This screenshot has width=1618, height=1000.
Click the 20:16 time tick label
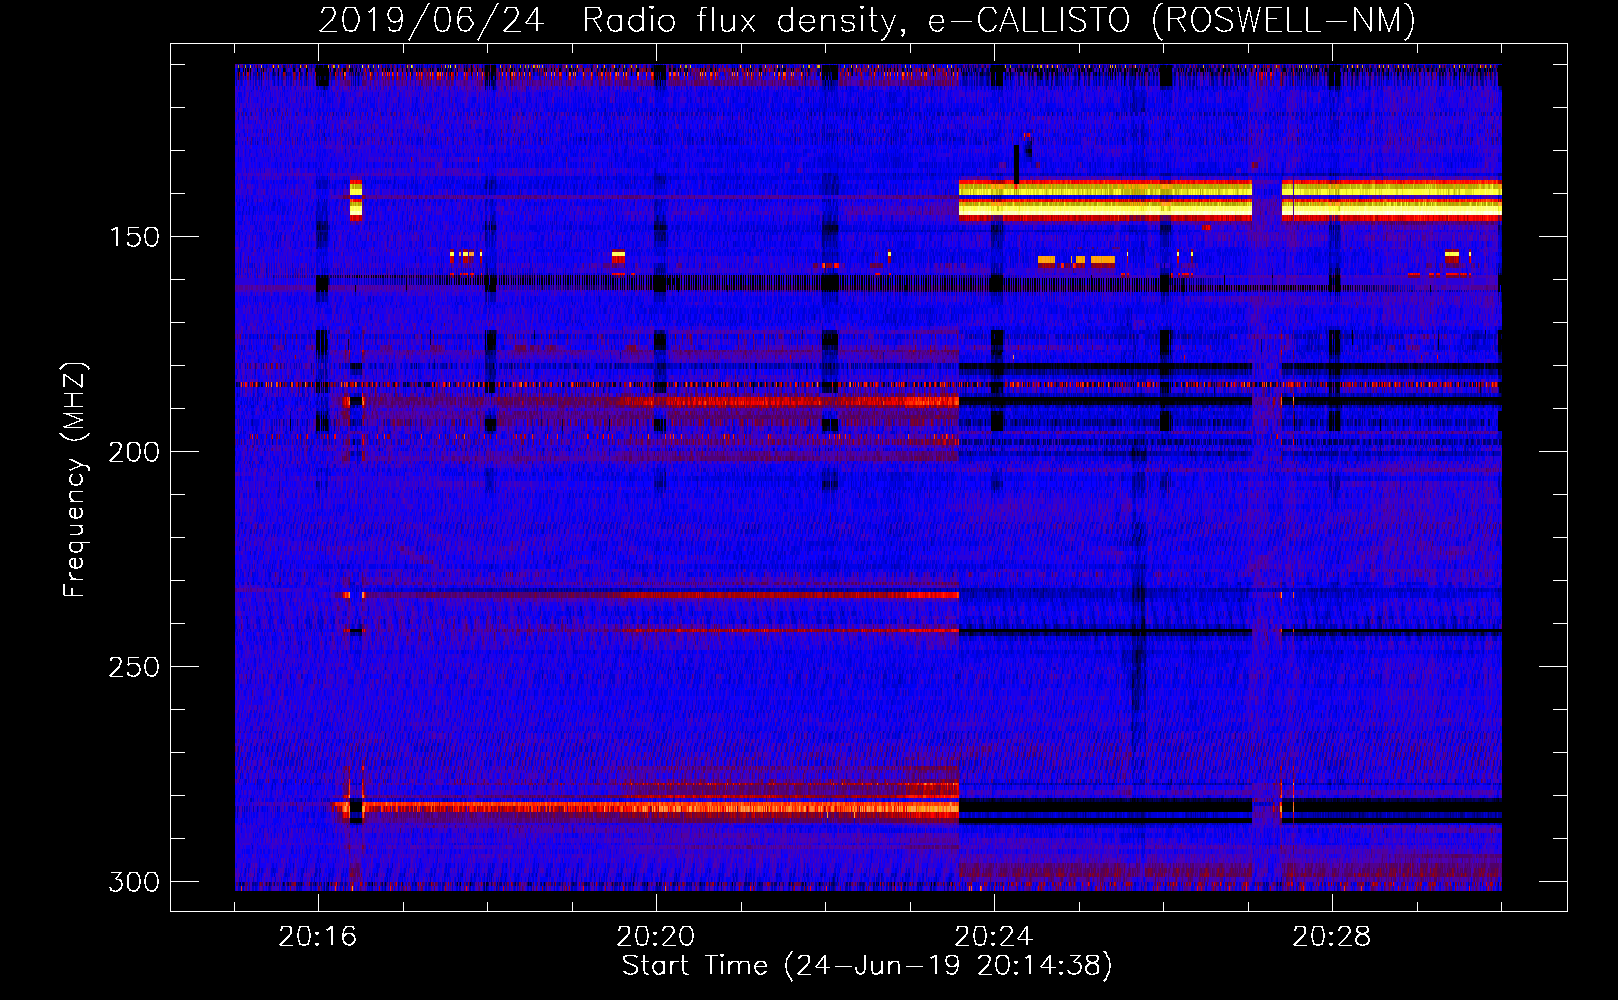tap(318, 937)
